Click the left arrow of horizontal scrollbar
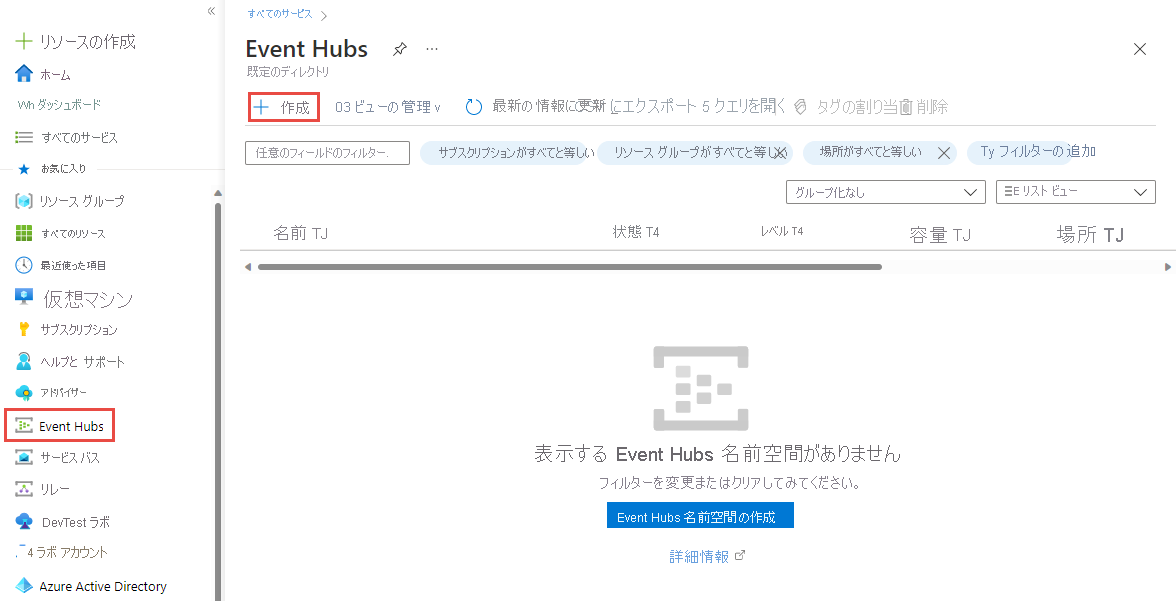1176x601 pixels. 248,266
